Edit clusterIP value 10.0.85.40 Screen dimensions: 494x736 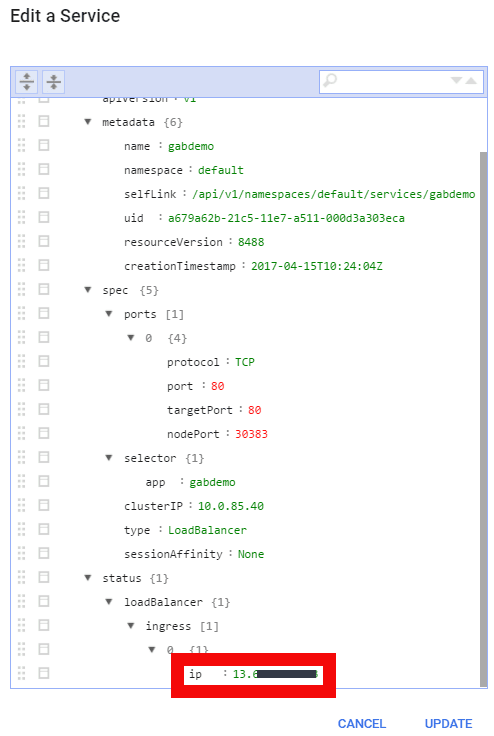tap(231, 506)
